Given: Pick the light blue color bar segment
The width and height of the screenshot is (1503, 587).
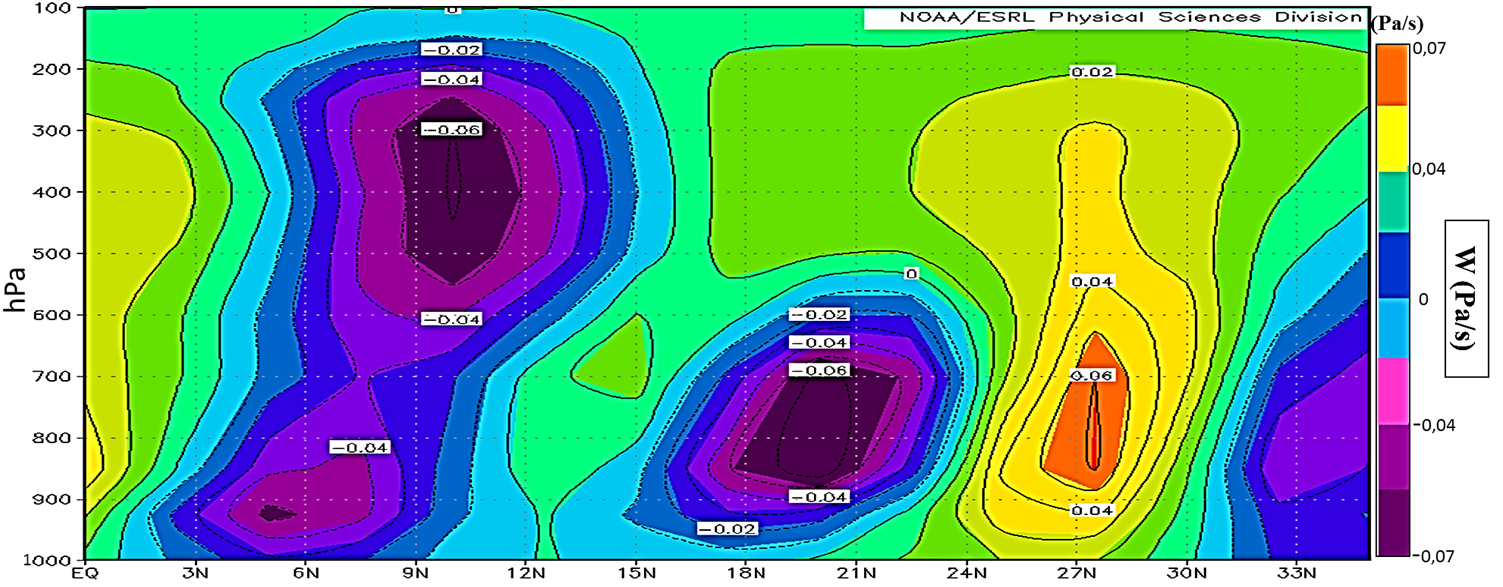Looking at the screenshot, I should click(1392, 330).
